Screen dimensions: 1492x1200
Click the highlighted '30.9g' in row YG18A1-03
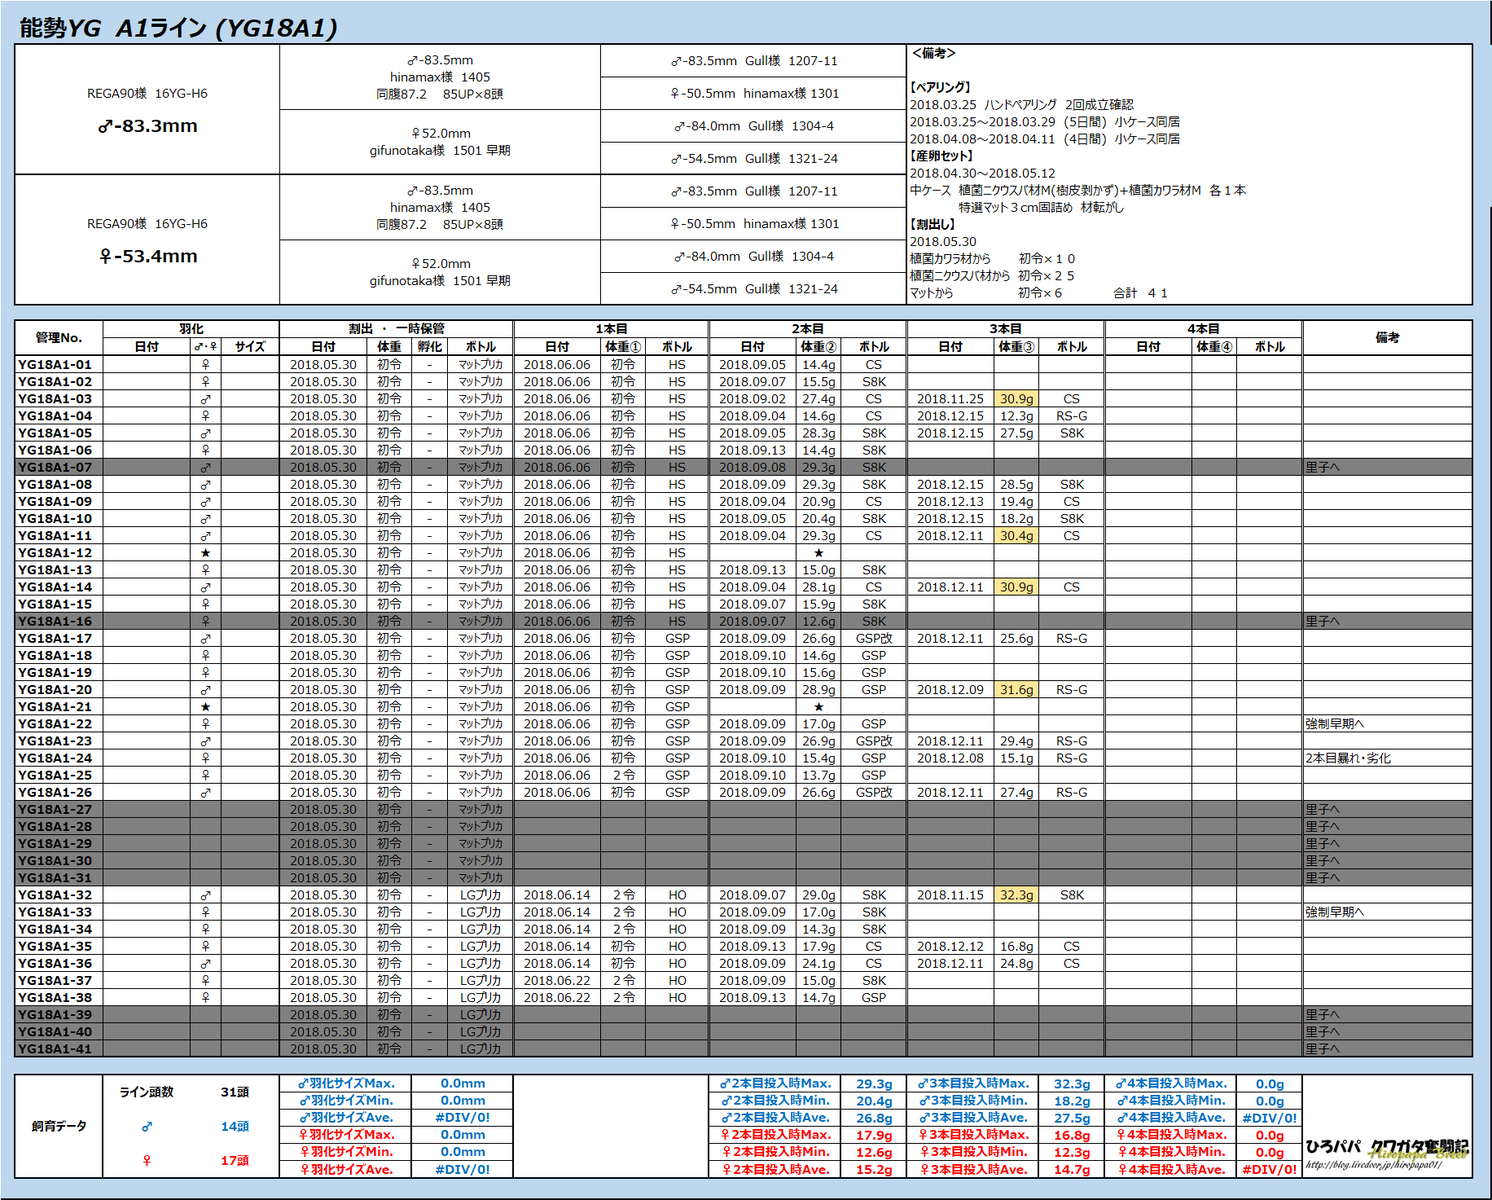click(1016, 399)
